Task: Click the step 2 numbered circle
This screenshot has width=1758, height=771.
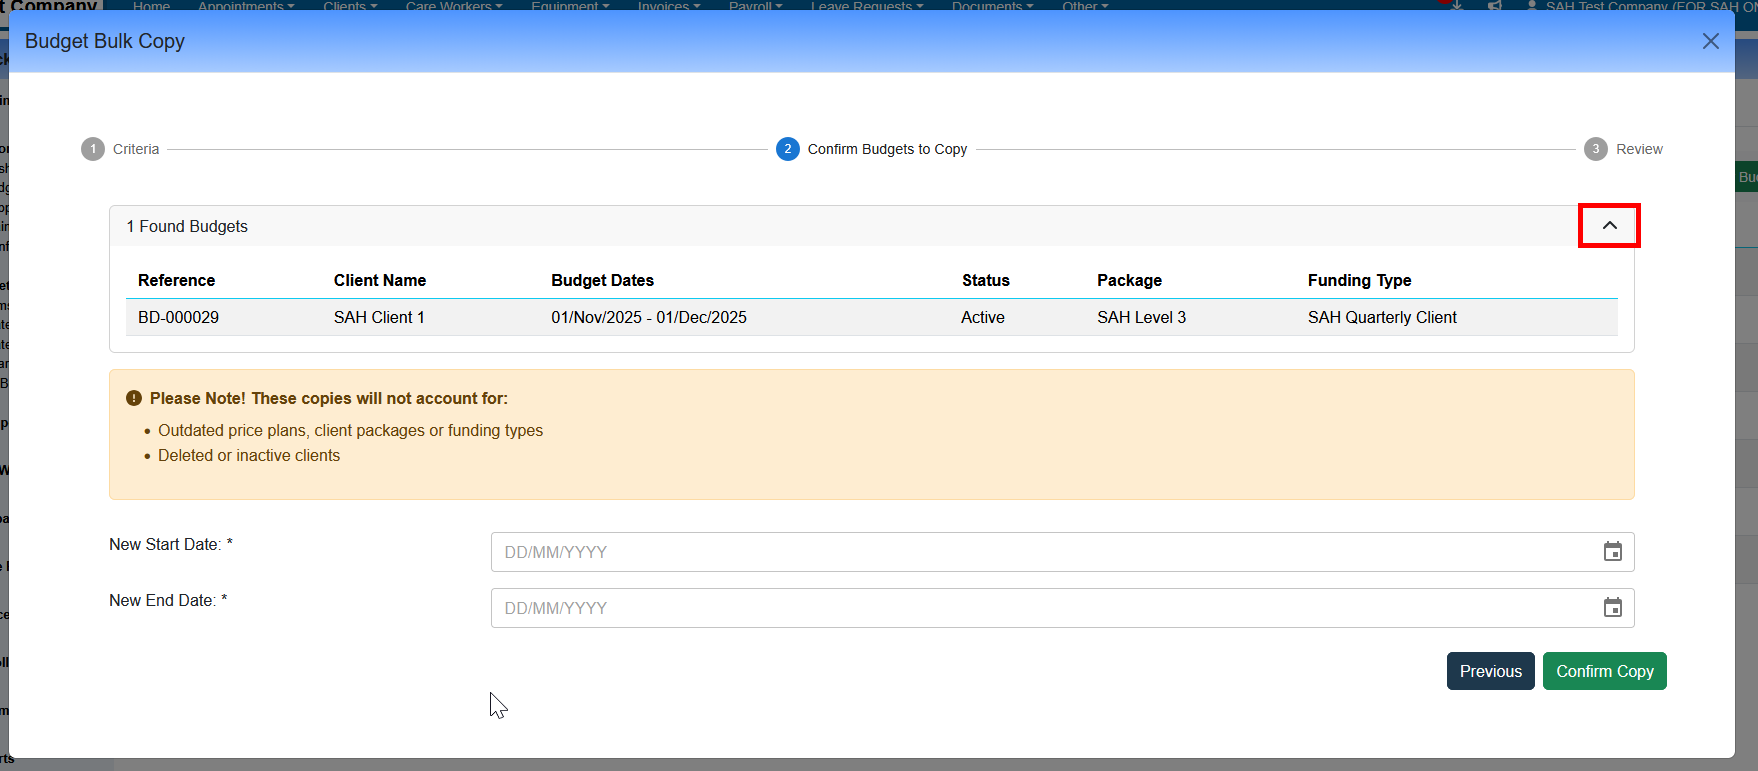Action: point(787,149)
